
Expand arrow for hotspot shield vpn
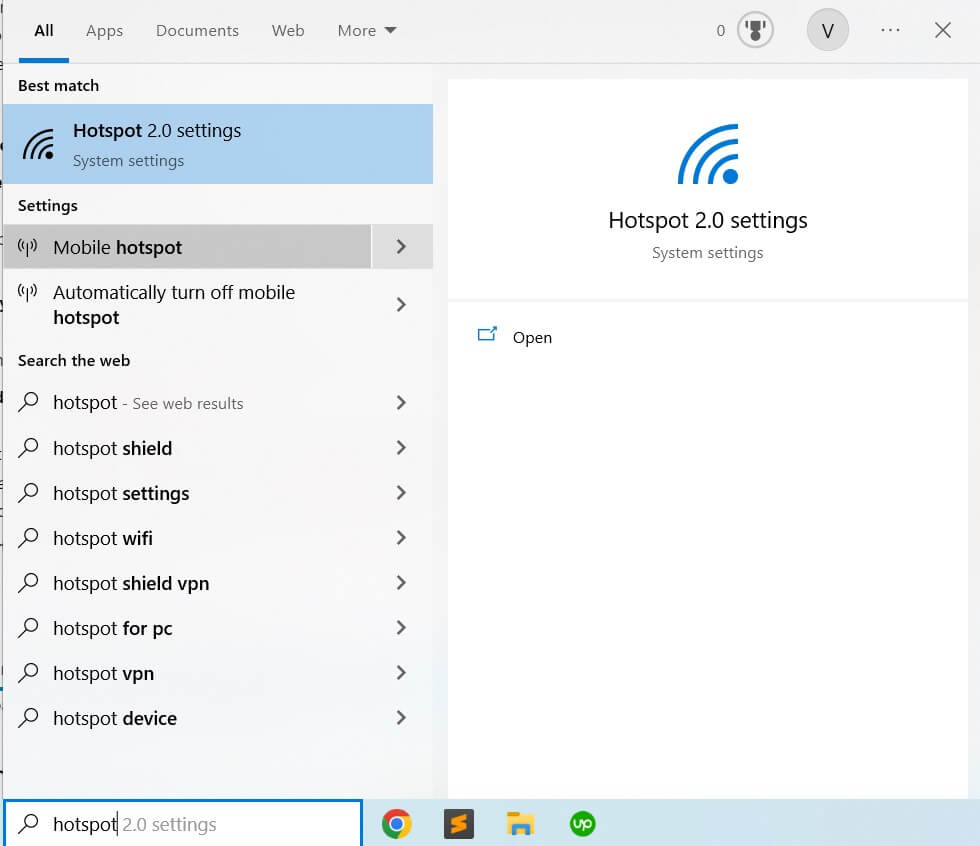402,583
